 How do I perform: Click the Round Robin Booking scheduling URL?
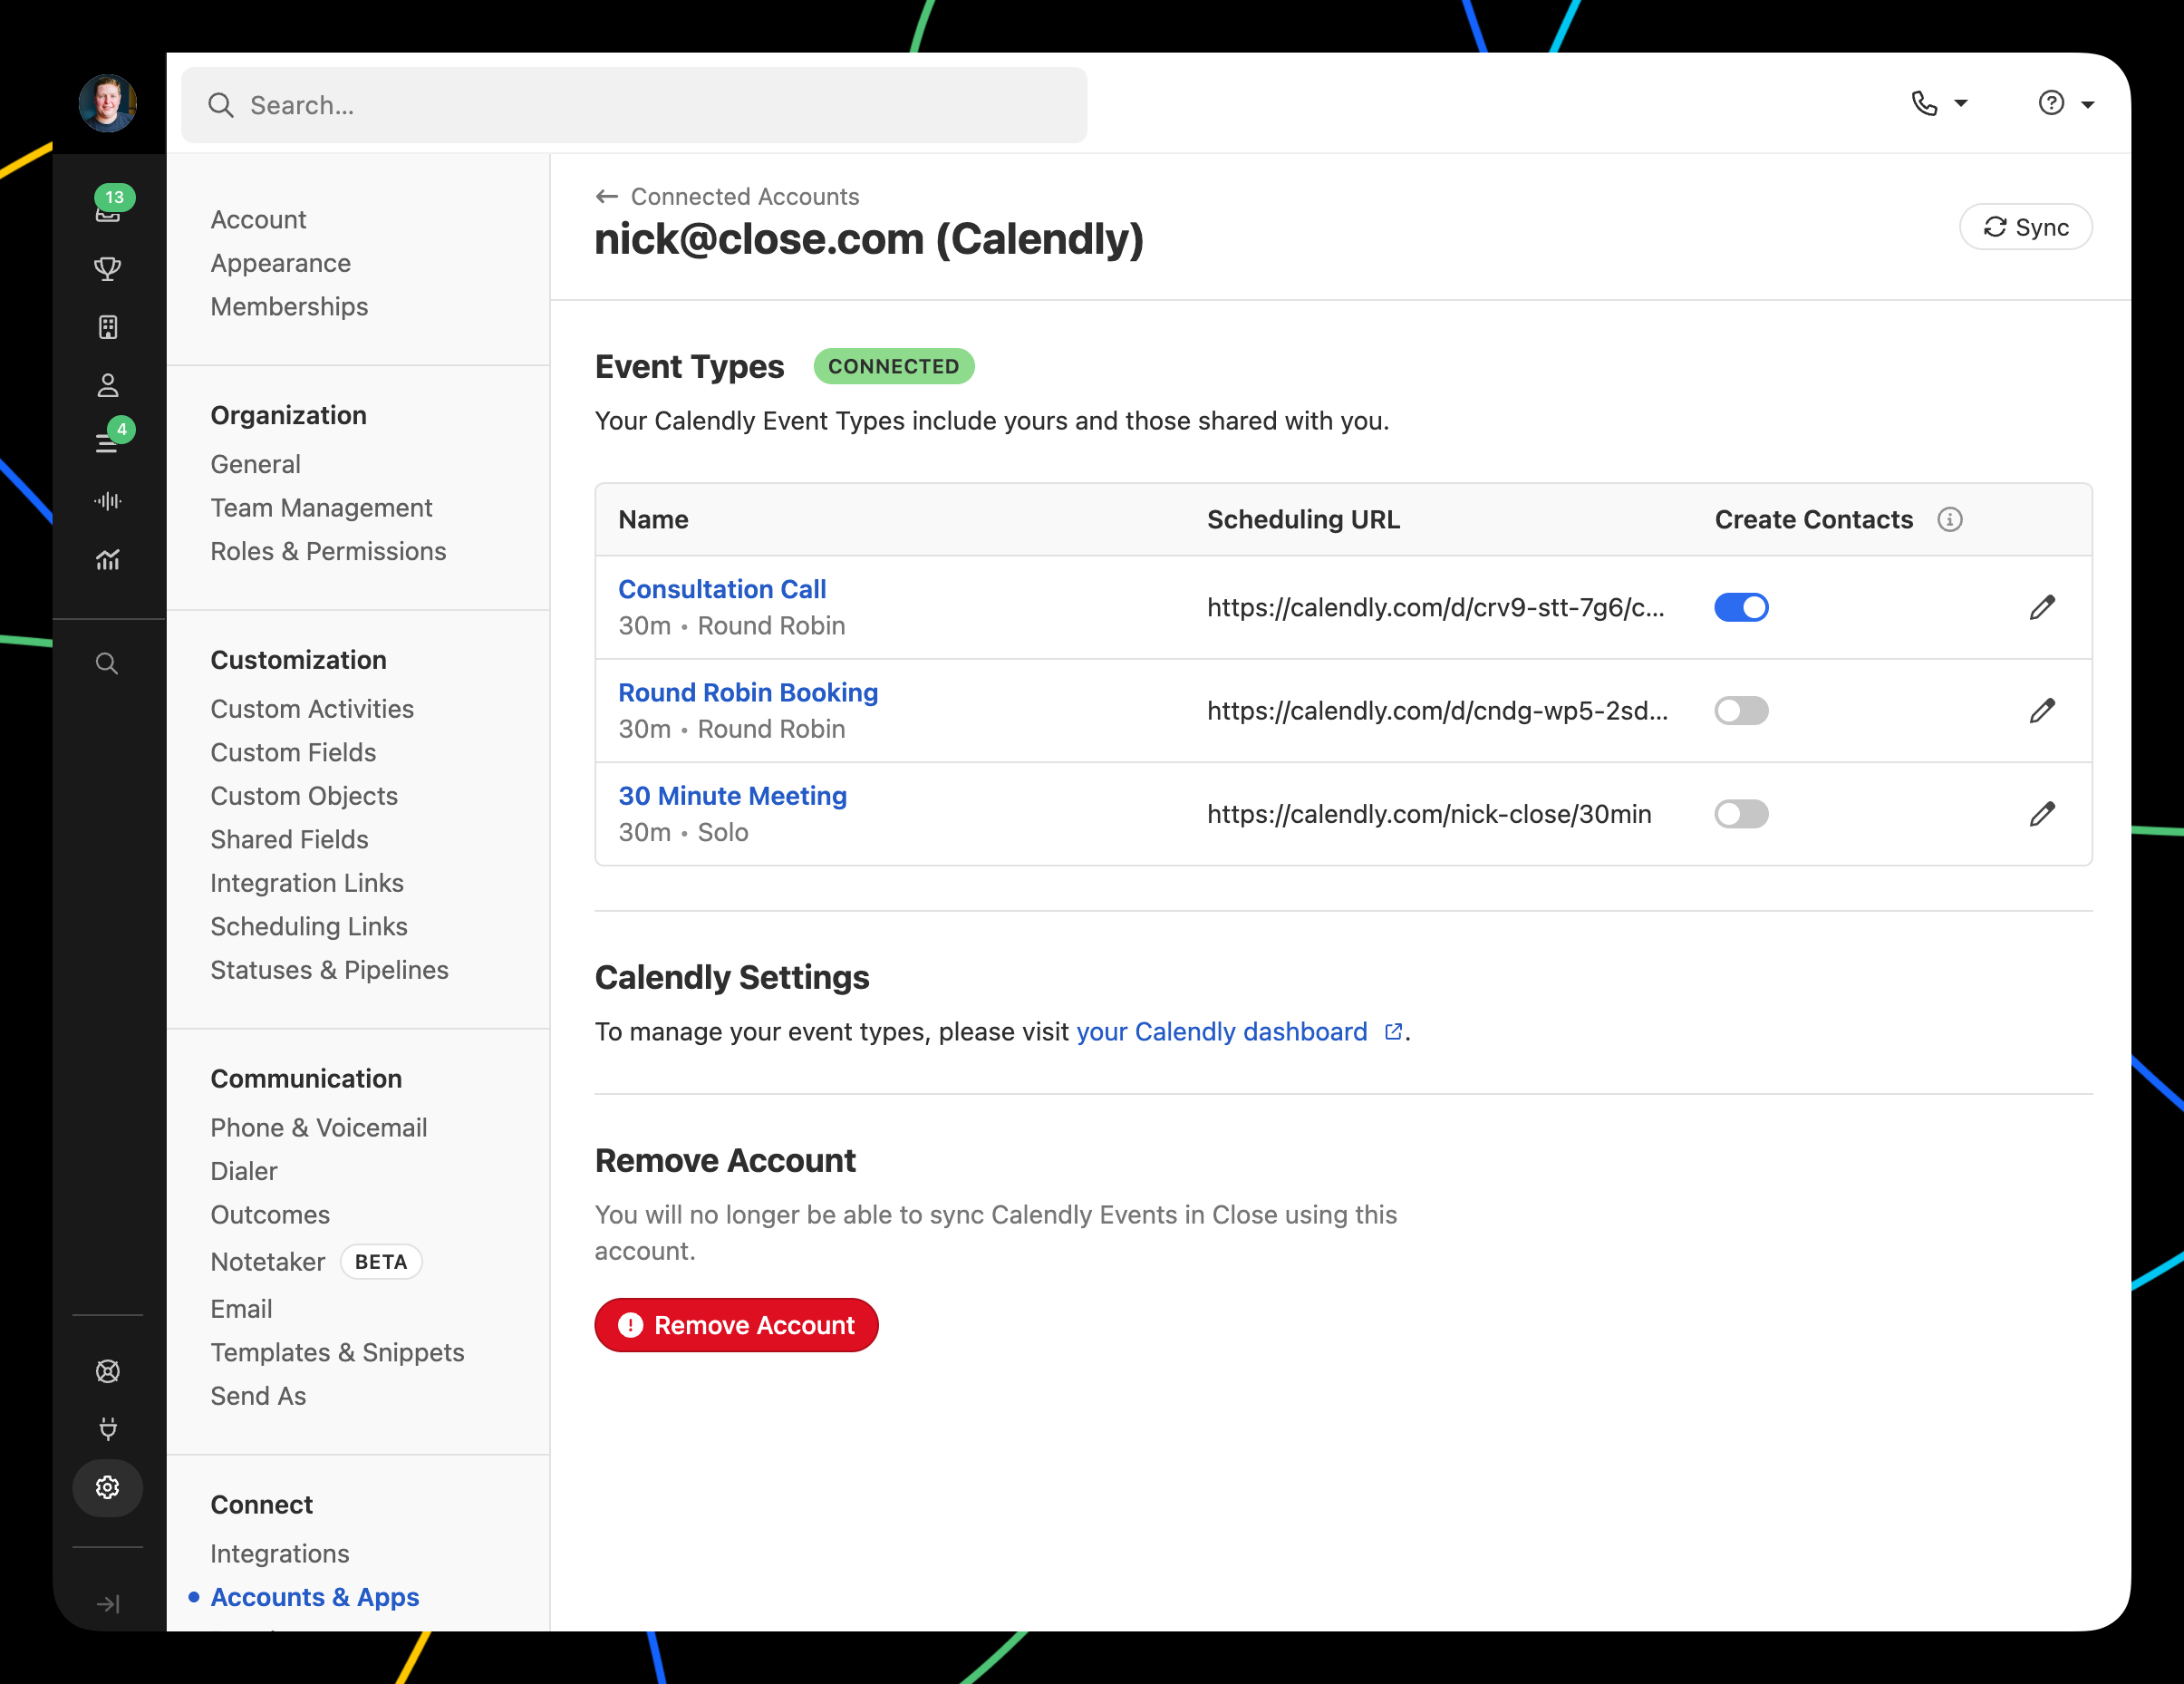coord(1437,711)
